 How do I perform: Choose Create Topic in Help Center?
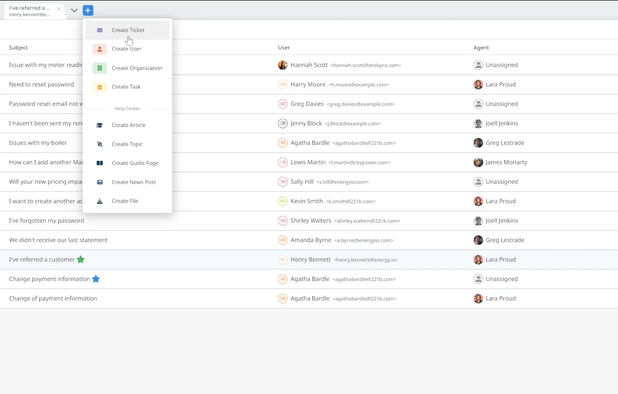(x=127, y=144)
